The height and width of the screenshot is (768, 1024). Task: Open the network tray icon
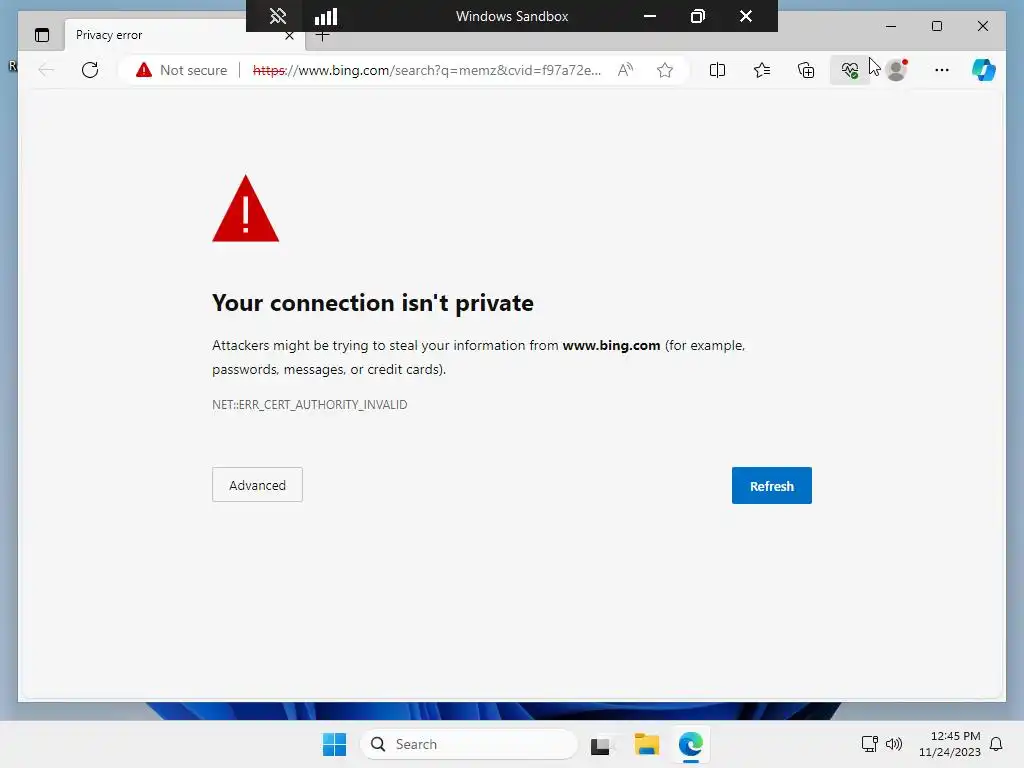(x=869, y=743)
